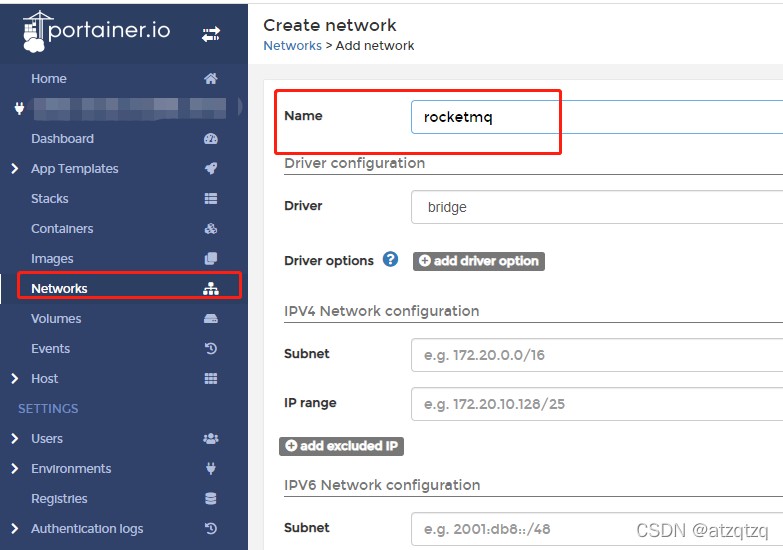Expand the Authentication logs chevron
Image resolution: width=783 pixels, height=550 pixels.
[x=14, y=529]
